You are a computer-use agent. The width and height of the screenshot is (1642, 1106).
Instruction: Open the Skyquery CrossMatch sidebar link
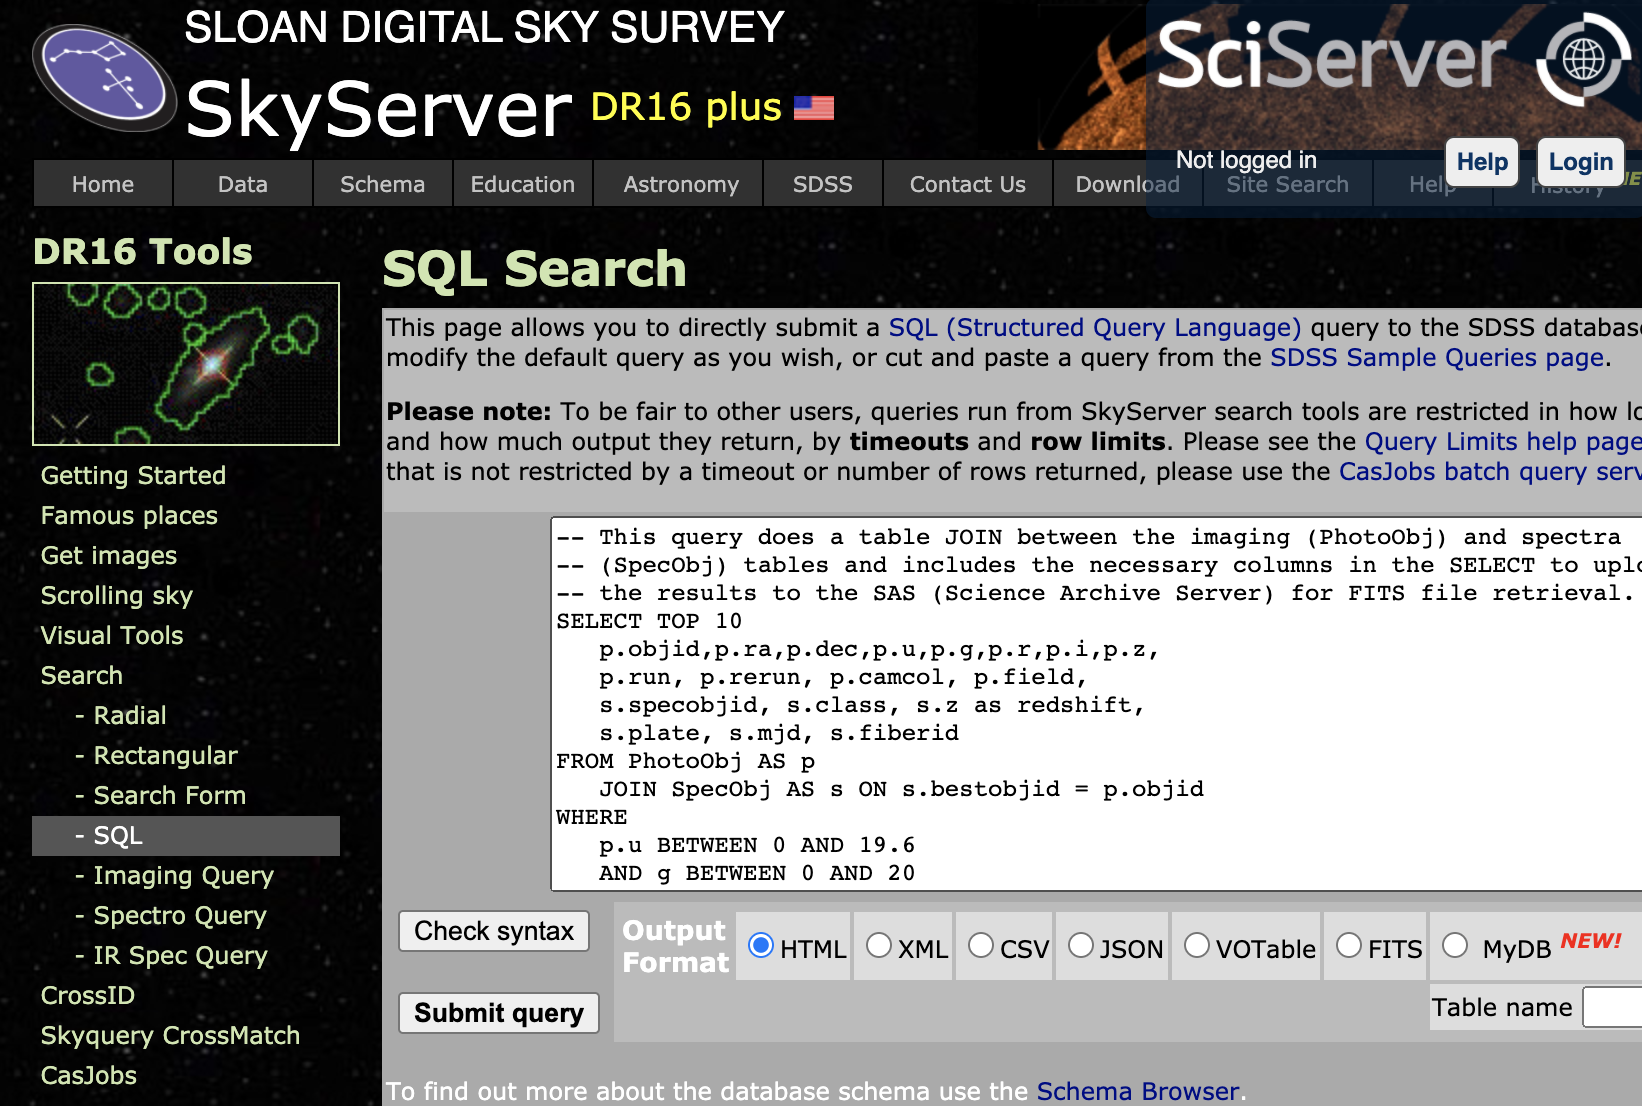pos(170,1035)
